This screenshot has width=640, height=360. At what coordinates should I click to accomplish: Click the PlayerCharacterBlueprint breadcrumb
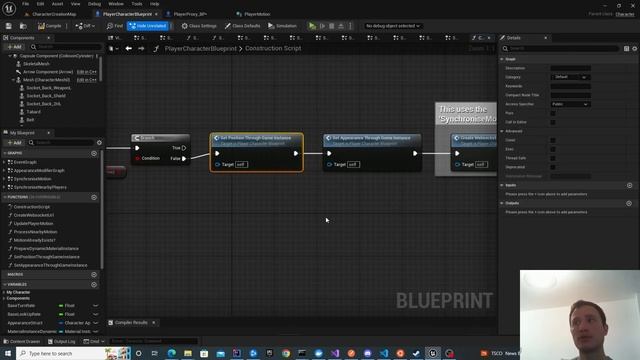click(x=200, y=49)
